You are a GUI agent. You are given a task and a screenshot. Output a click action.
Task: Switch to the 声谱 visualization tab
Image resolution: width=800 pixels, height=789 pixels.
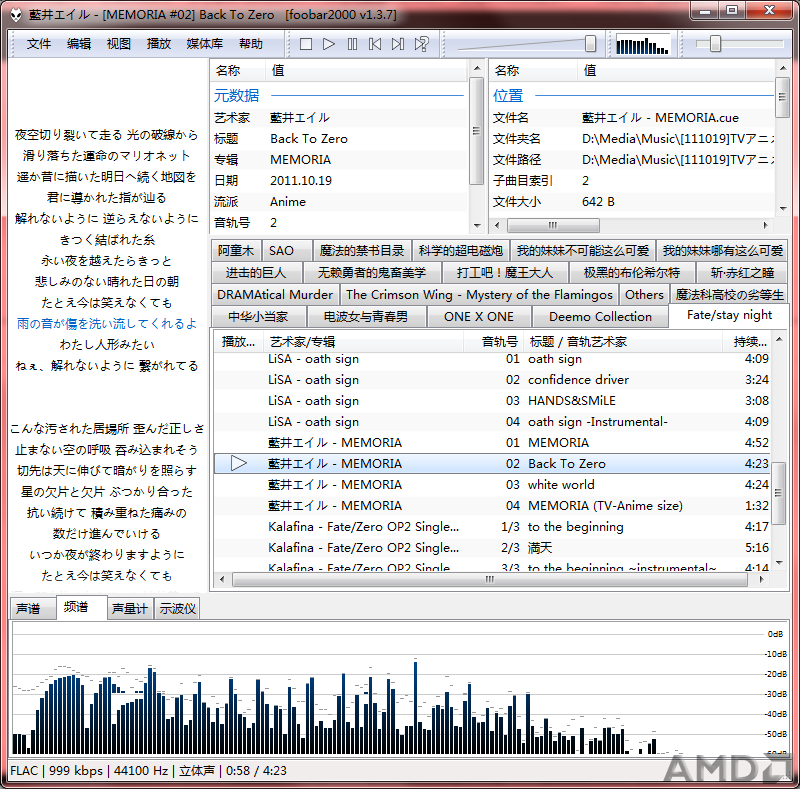click(x=32, y=608)
